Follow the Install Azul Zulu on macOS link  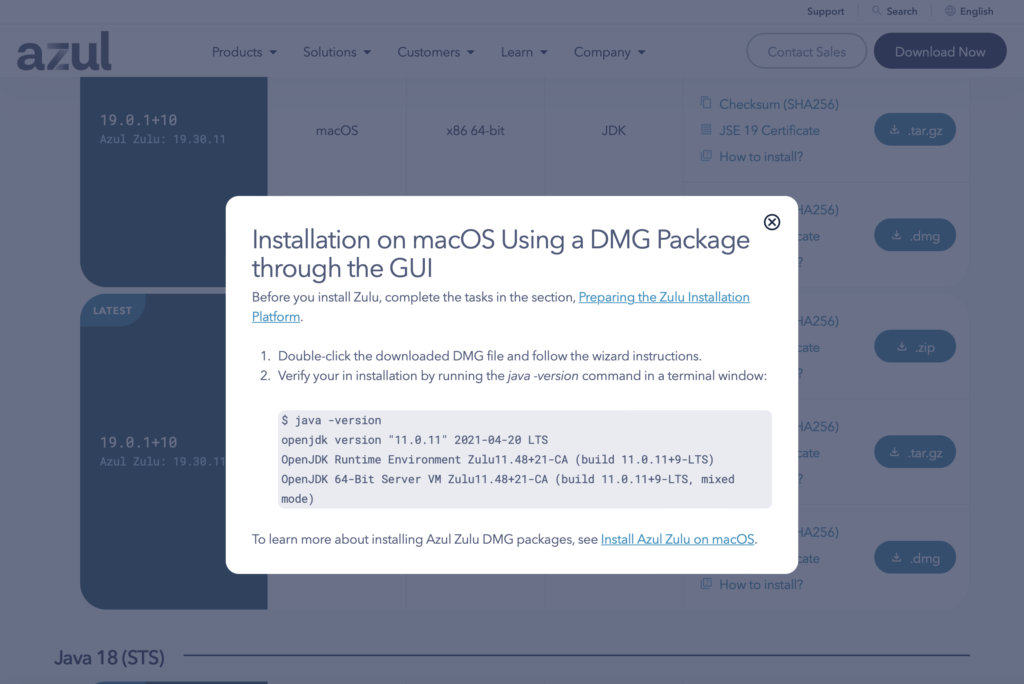(x=678, y=539)
